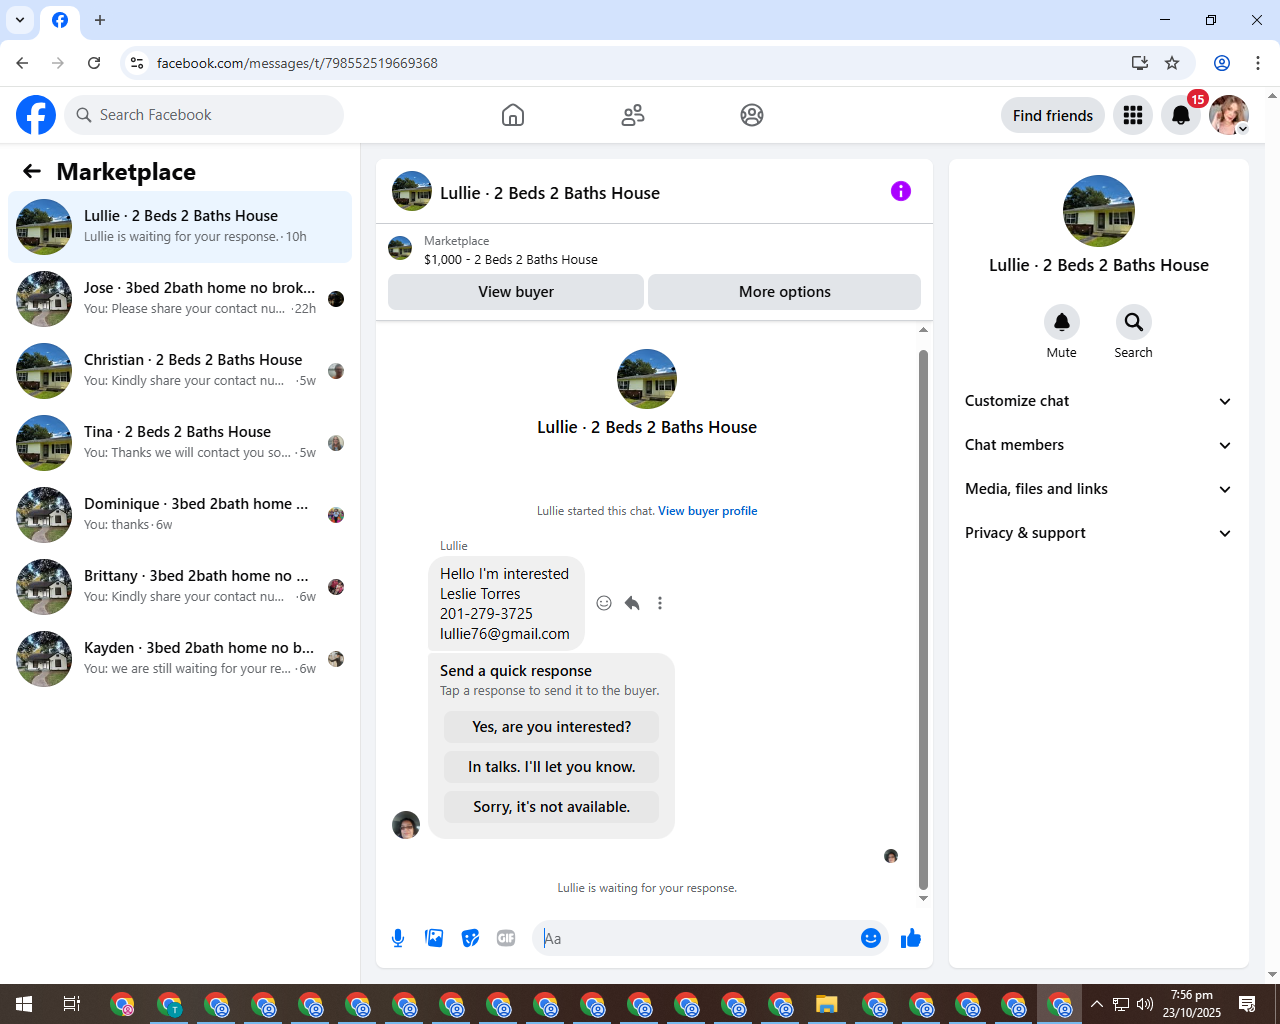The height and width of the screenshot is (1024, 1280).
Task: Expand Media, files and links section
Action: pyautogui.click(x=1098, y=489)
